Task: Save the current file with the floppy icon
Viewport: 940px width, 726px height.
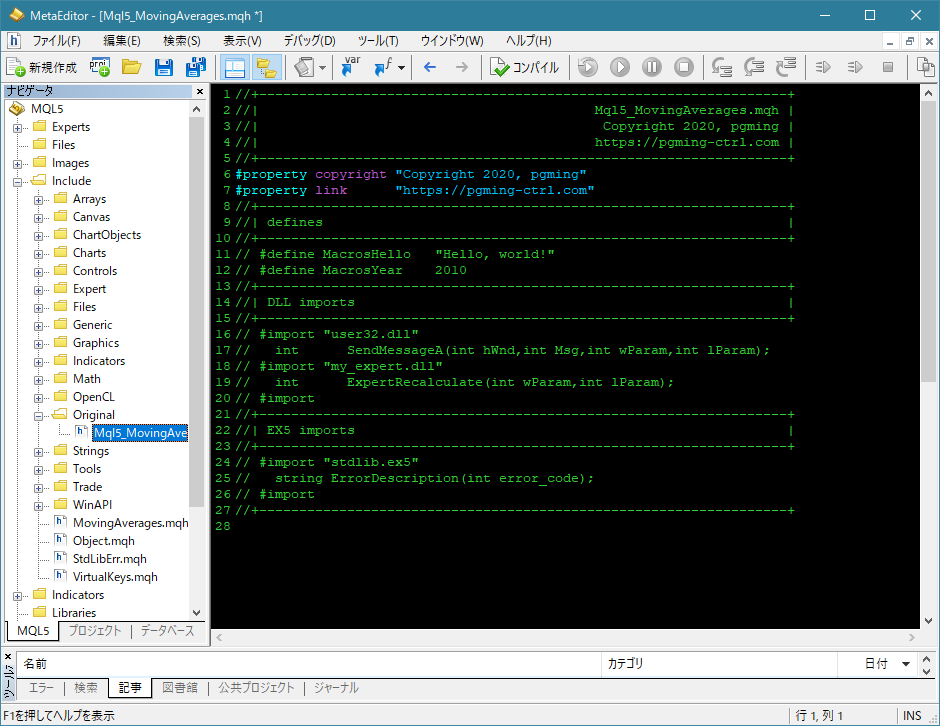Action: pos(163,67)
